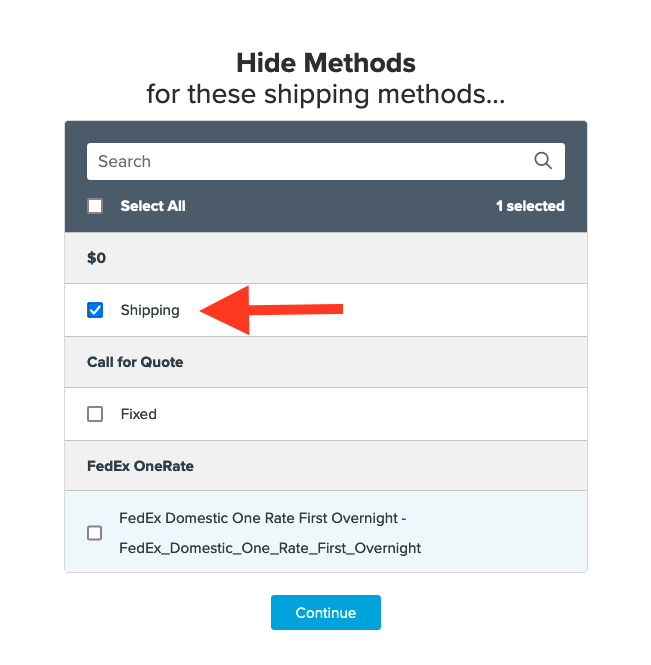Click the Fixed label text
651x665 pixels.
tap(139, 414)
